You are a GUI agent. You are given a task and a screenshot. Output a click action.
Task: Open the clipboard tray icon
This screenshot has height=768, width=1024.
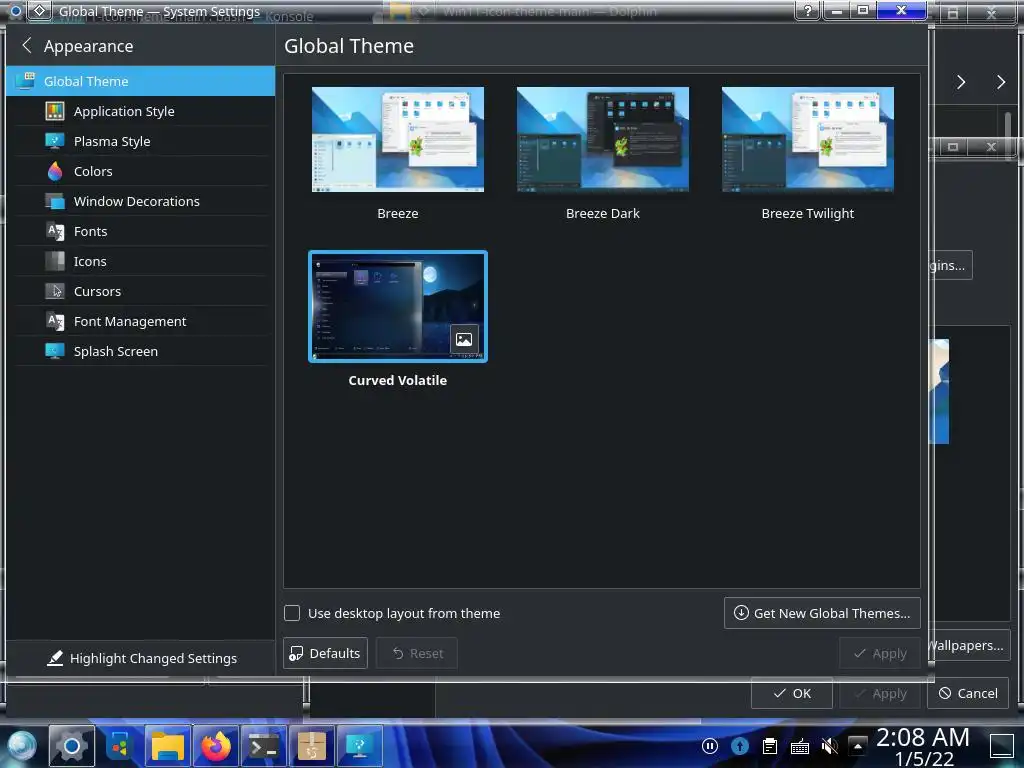(770, 746)
